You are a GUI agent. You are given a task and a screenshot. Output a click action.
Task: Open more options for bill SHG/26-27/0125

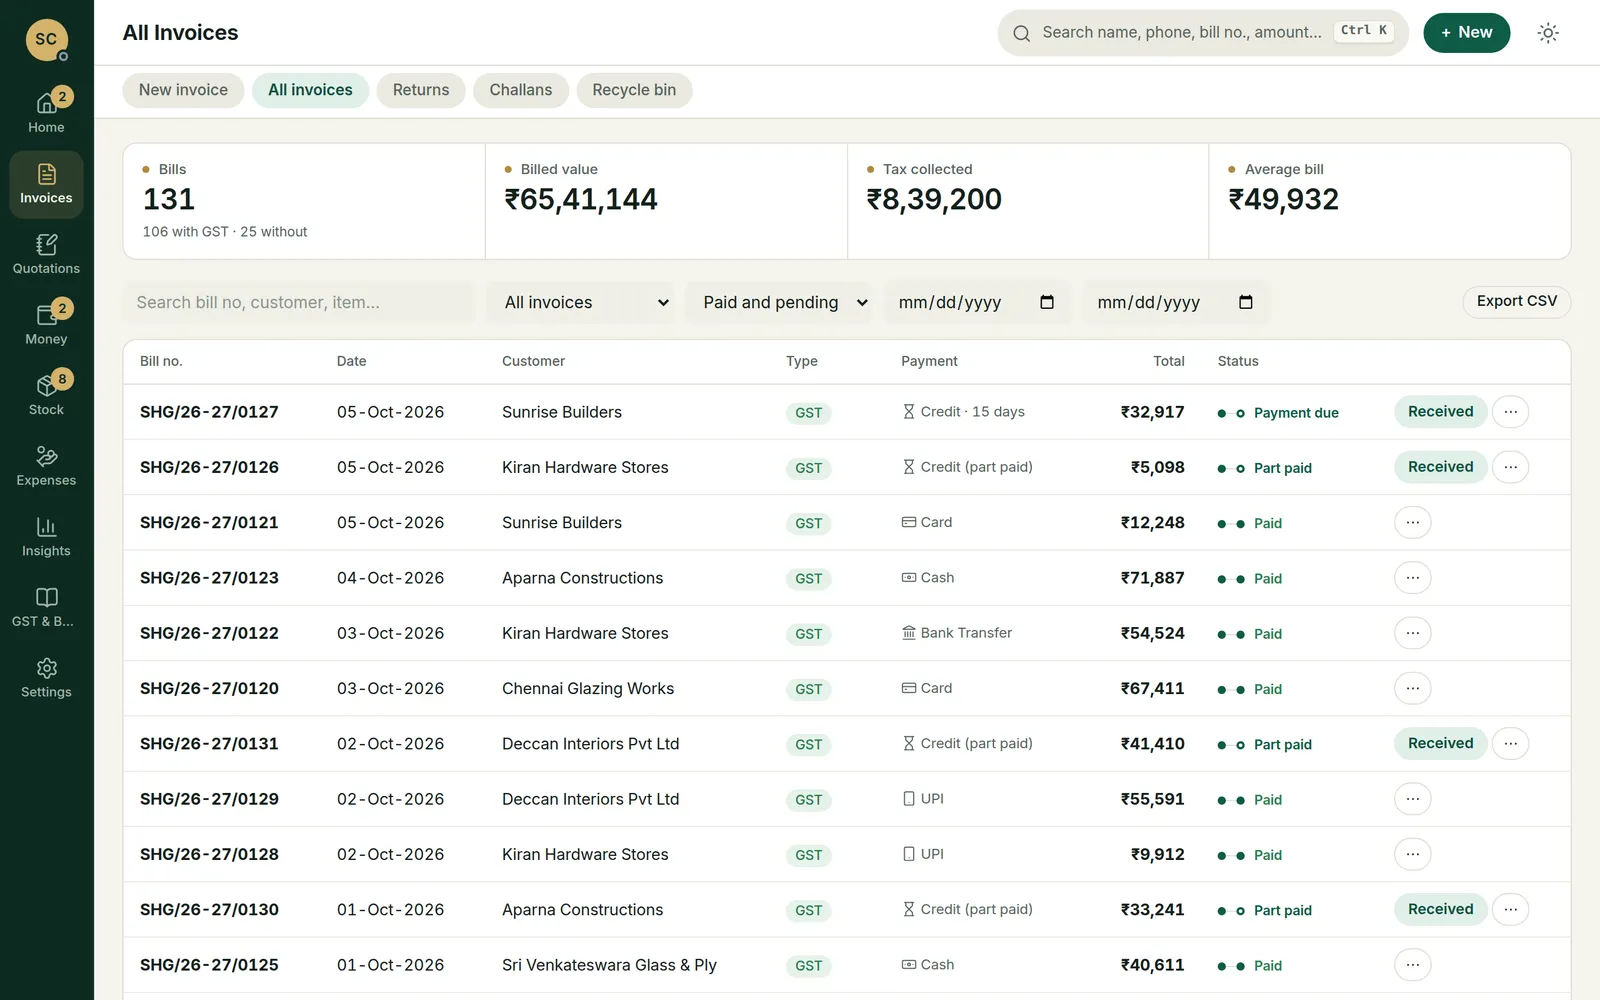1412,965
